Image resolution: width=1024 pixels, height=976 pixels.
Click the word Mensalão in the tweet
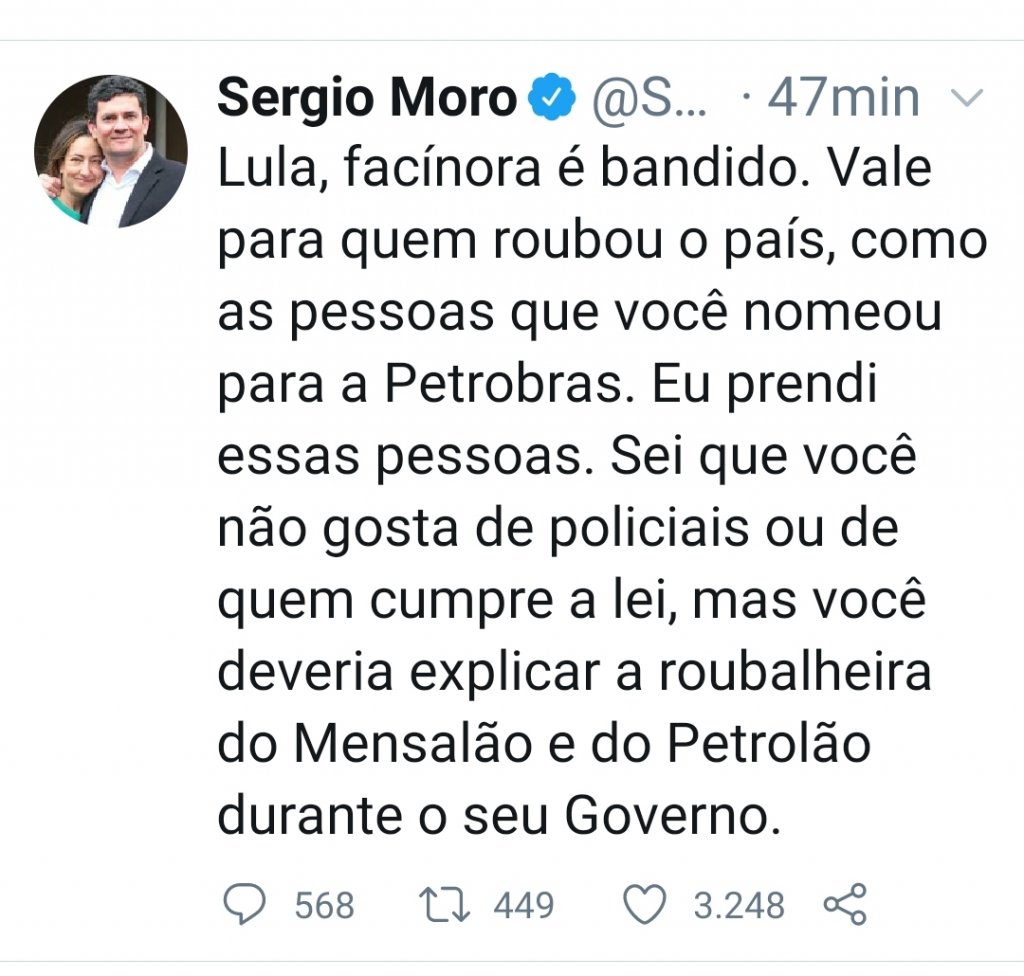[413, 744]
